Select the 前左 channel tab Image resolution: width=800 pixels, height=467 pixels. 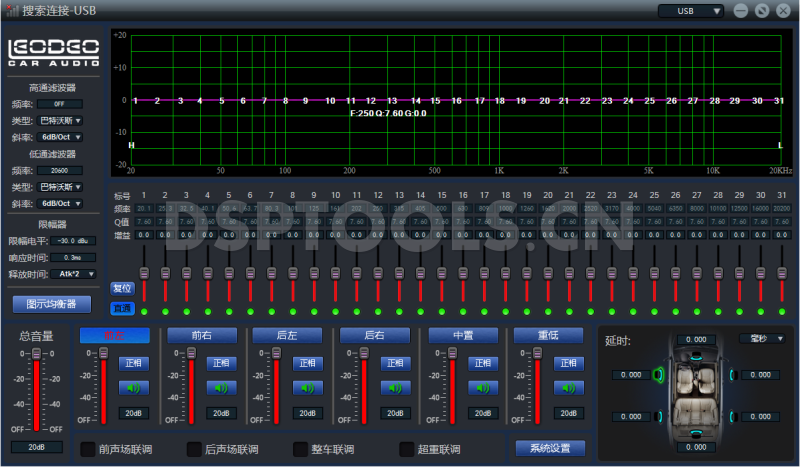coord(115,335)
